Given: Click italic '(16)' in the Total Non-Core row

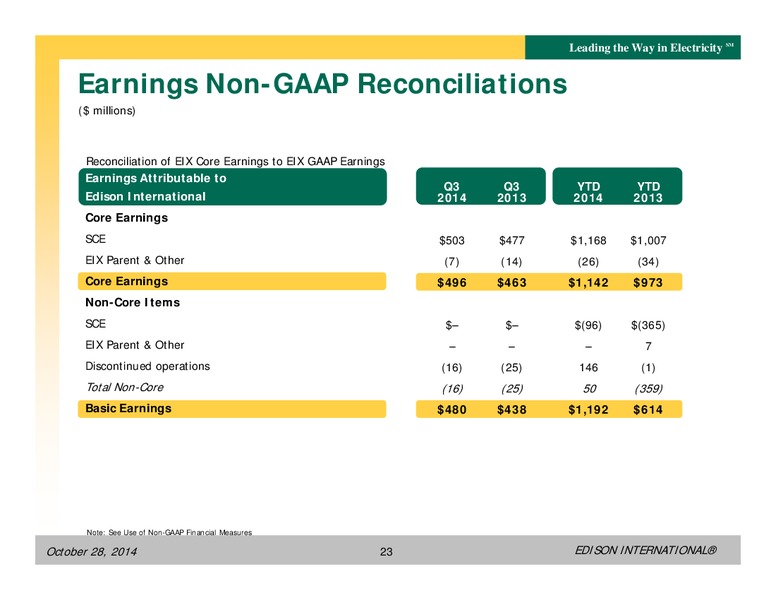Looking at the screenshot, I should 452,389.
